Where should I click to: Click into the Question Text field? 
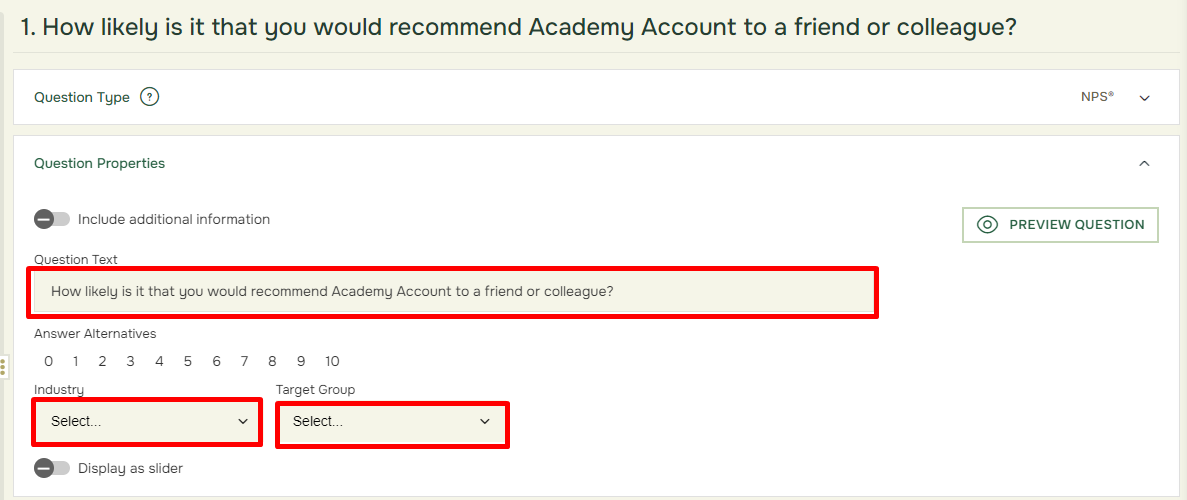click(x=453, y=291)
